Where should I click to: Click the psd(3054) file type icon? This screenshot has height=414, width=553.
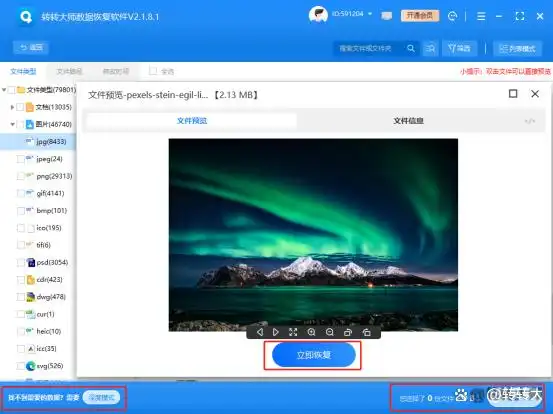(31, 262)
